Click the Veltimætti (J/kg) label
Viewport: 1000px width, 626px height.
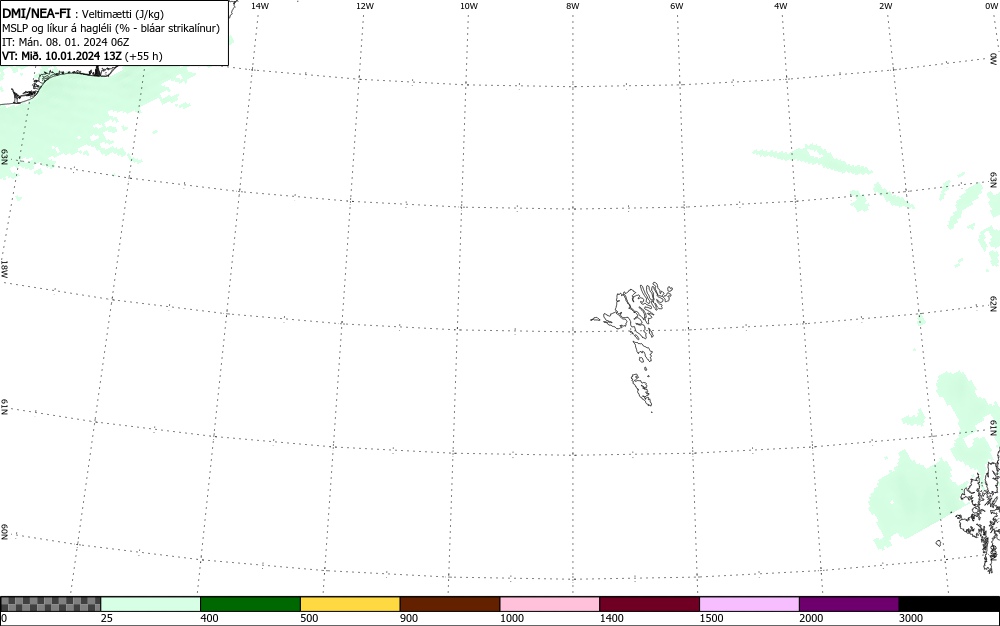(122, 14)
